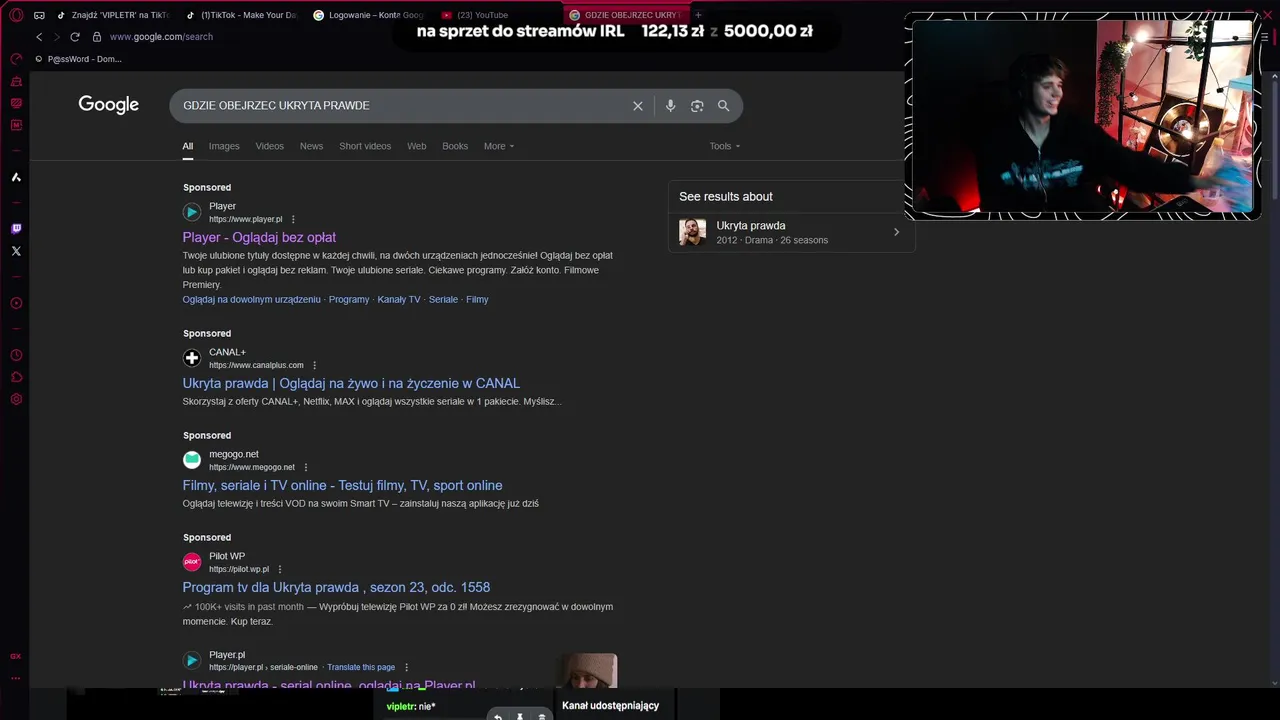Click Oglądaj na dowolnym urządzeniu sitelink
The height and width of the screenshot is (720, 1280).
(x=251, y=299)
